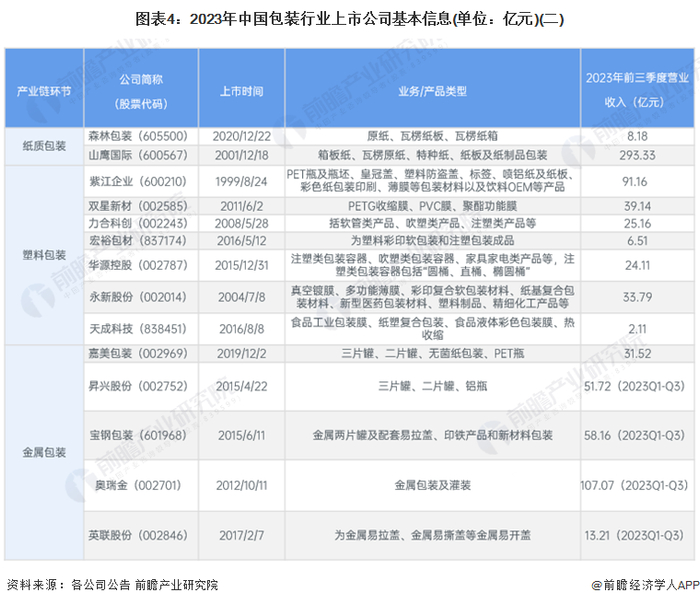Click revenue value 33.79
The width and height of the screenshot is (700, 604).
tap(637, 297)
